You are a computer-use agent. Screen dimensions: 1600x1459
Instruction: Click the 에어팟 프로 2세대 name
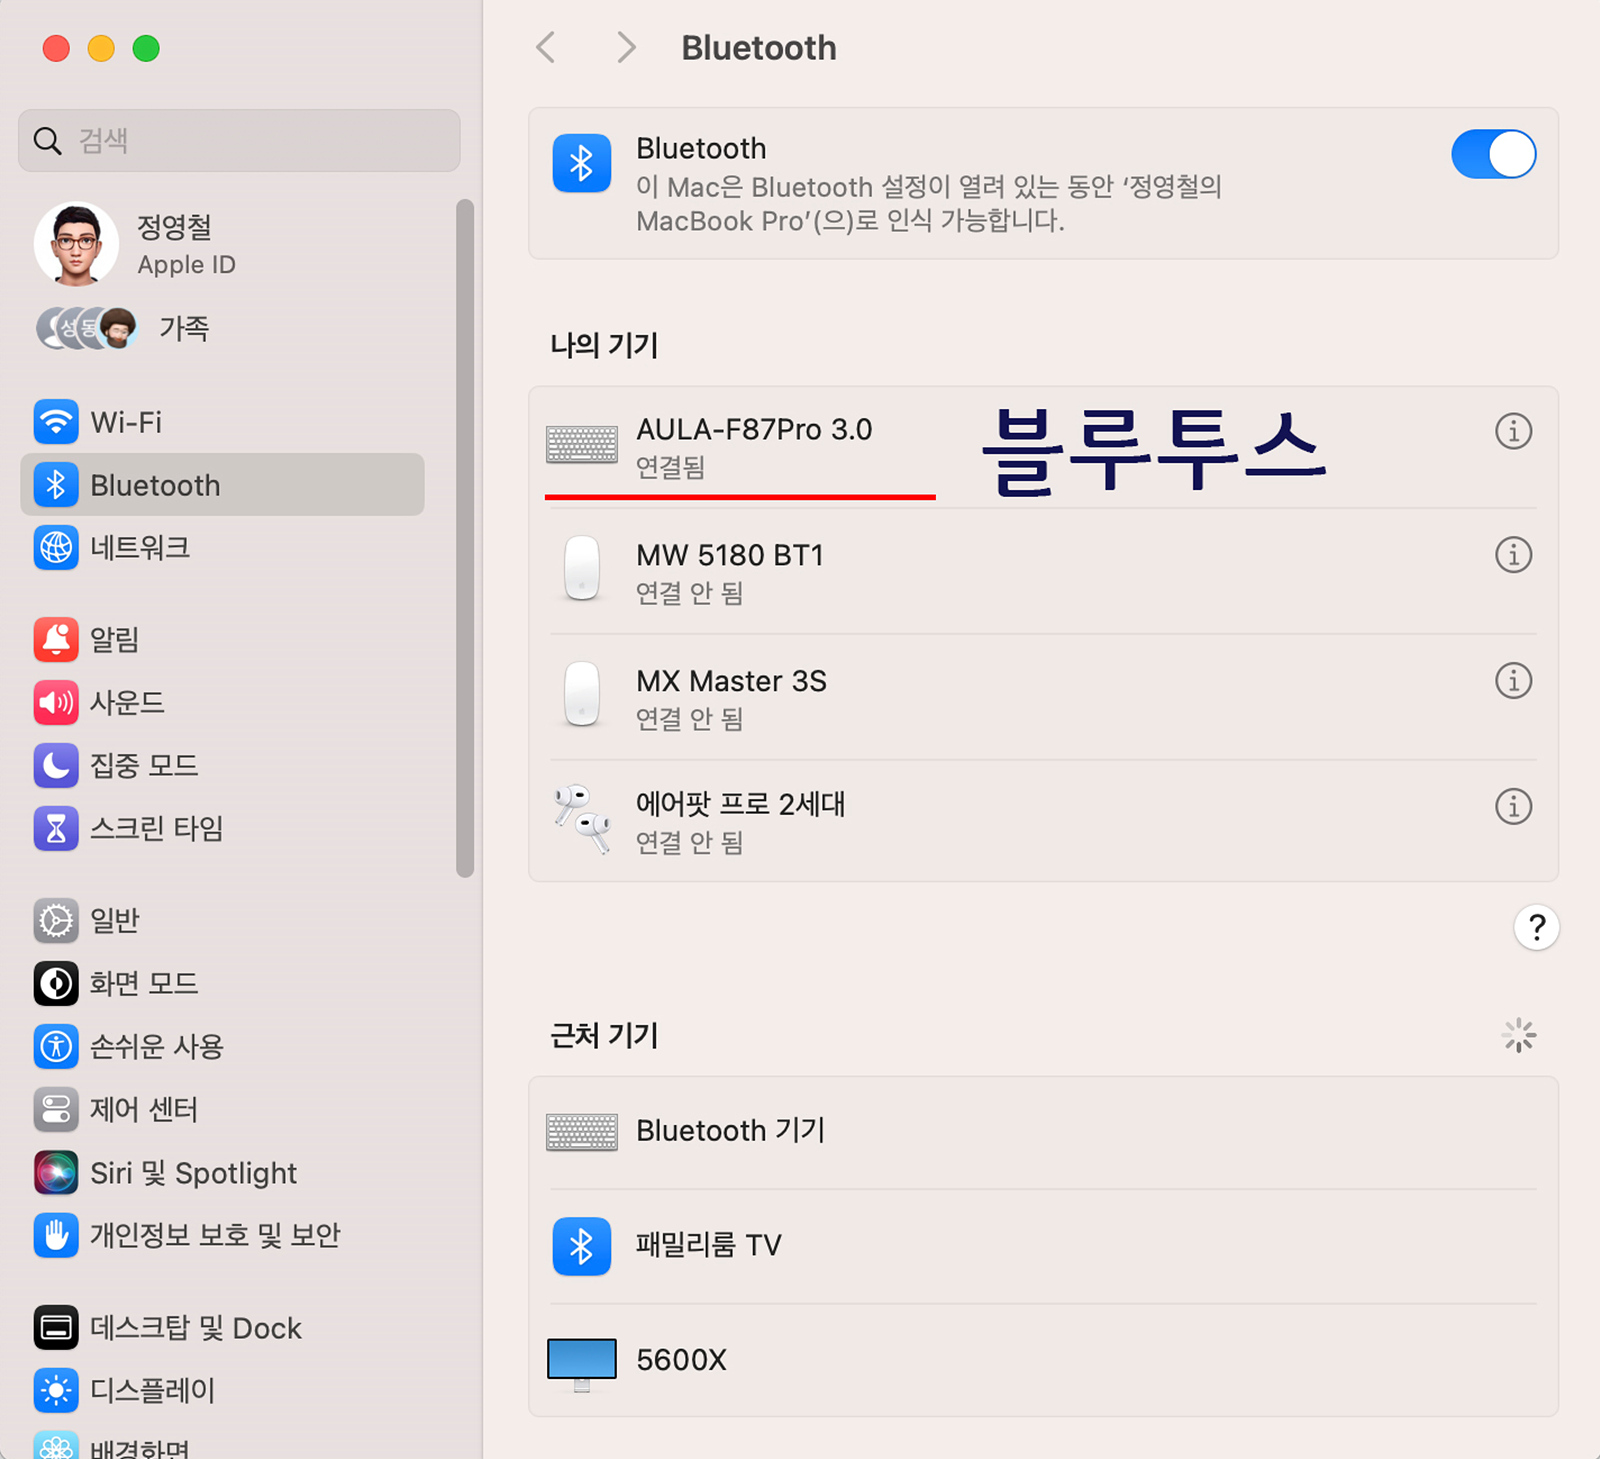pos(740,804)
